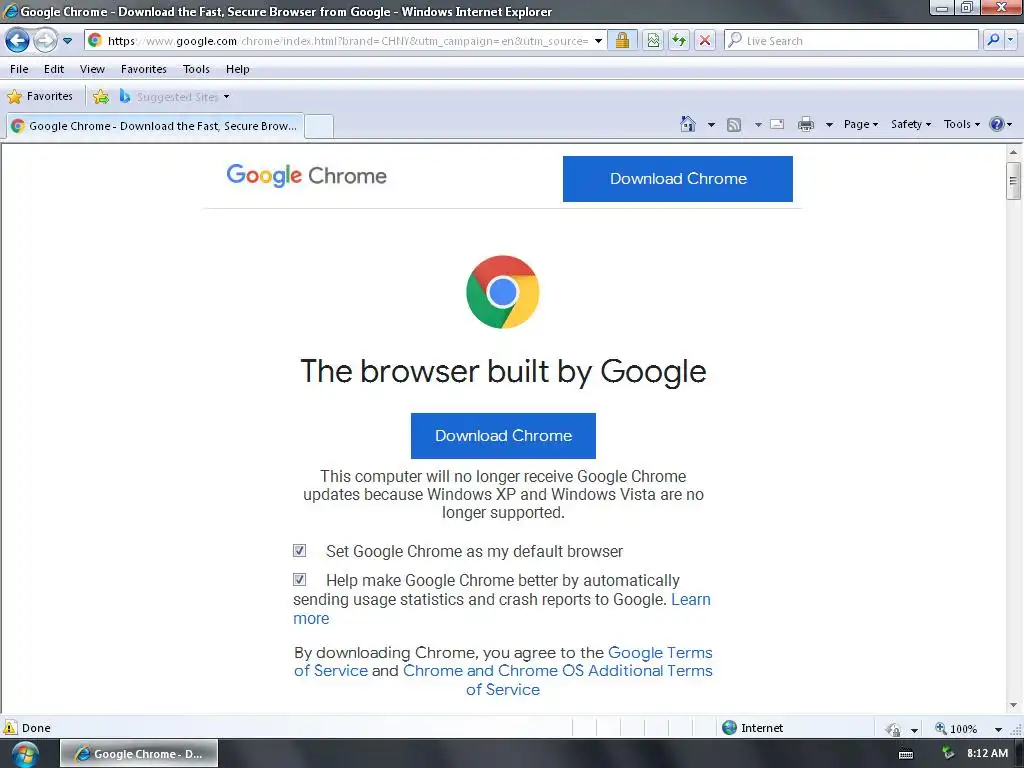This screenshot has width=1024, height=768.
Task: Click the RSS Feeds icon
Action: tap(734, 124)
